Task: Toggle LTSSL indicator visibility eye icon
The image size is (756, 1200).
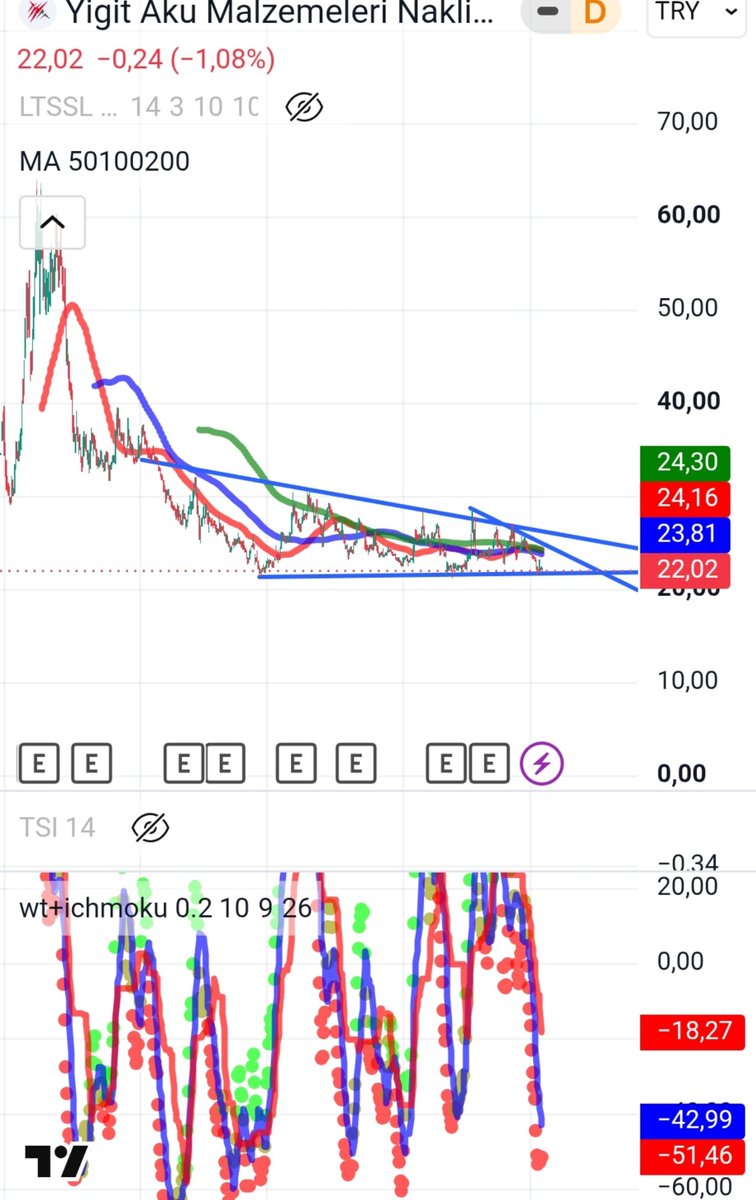Action: (x=304, y=107)
